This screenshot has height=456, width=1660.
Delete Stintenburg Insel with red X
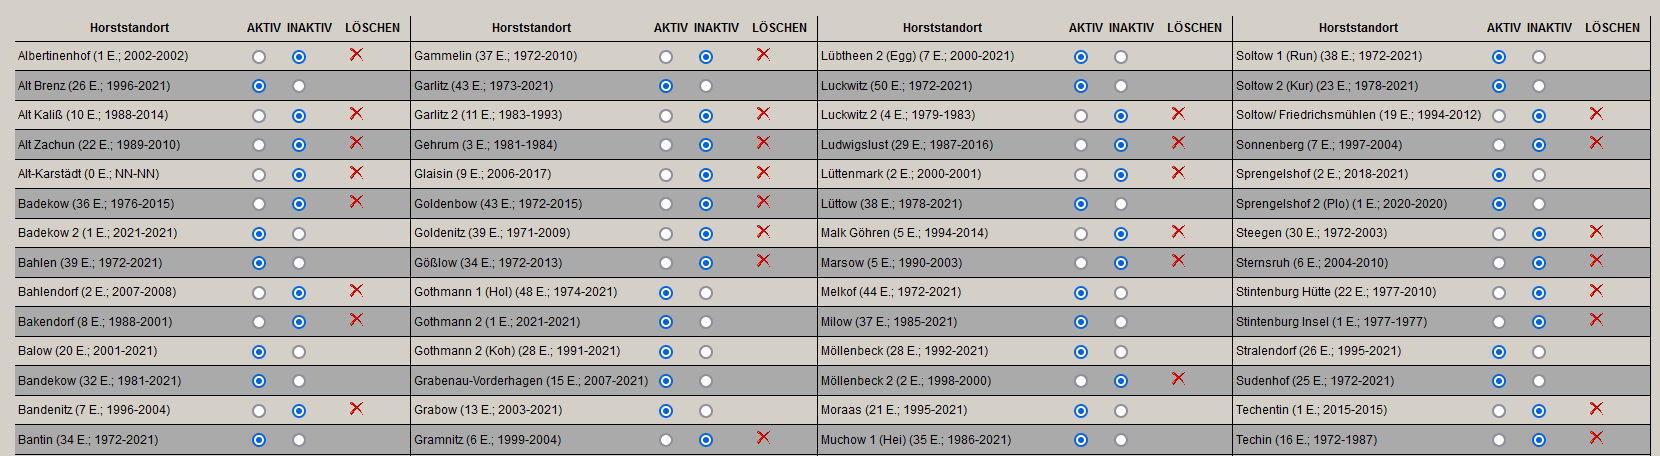click(1596, 320)
